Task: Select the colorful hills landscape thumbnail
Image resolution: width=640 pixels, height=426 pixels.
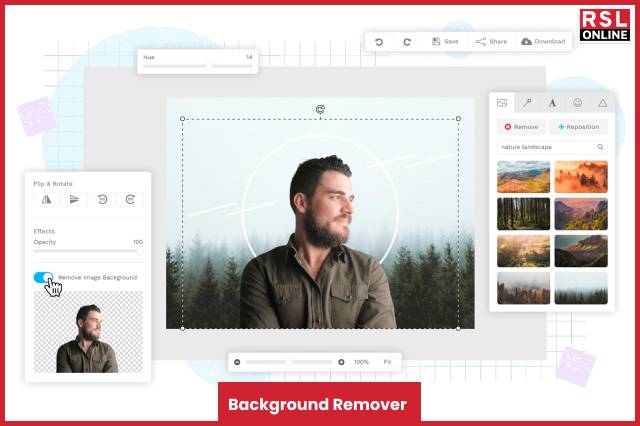Action: coord(524,177)
